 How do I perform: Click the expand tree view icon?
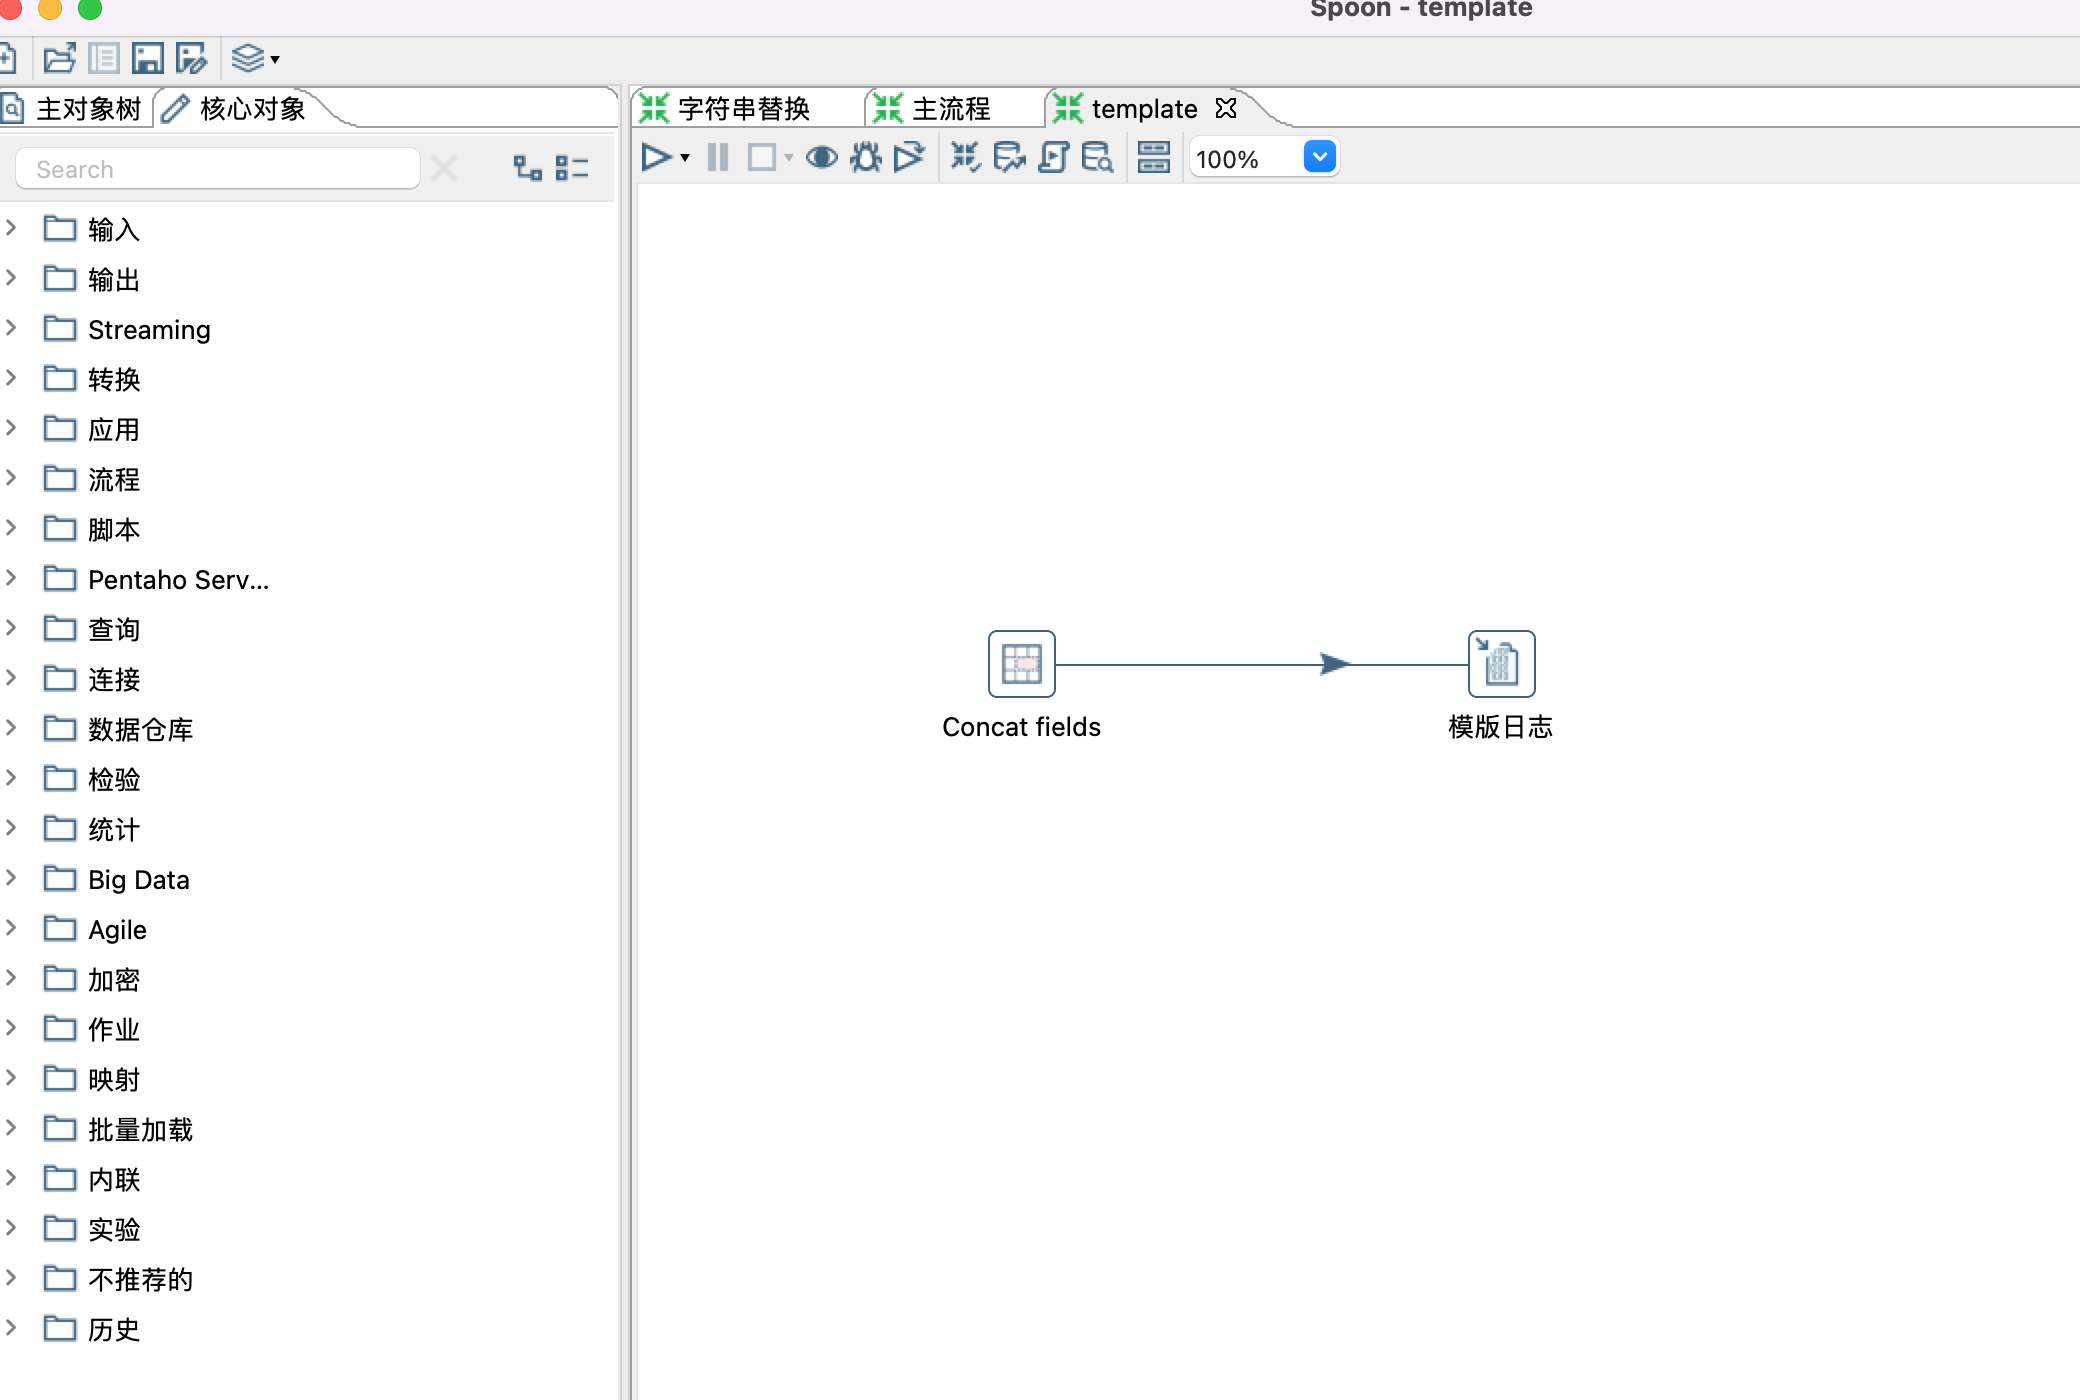coord(527,168)
